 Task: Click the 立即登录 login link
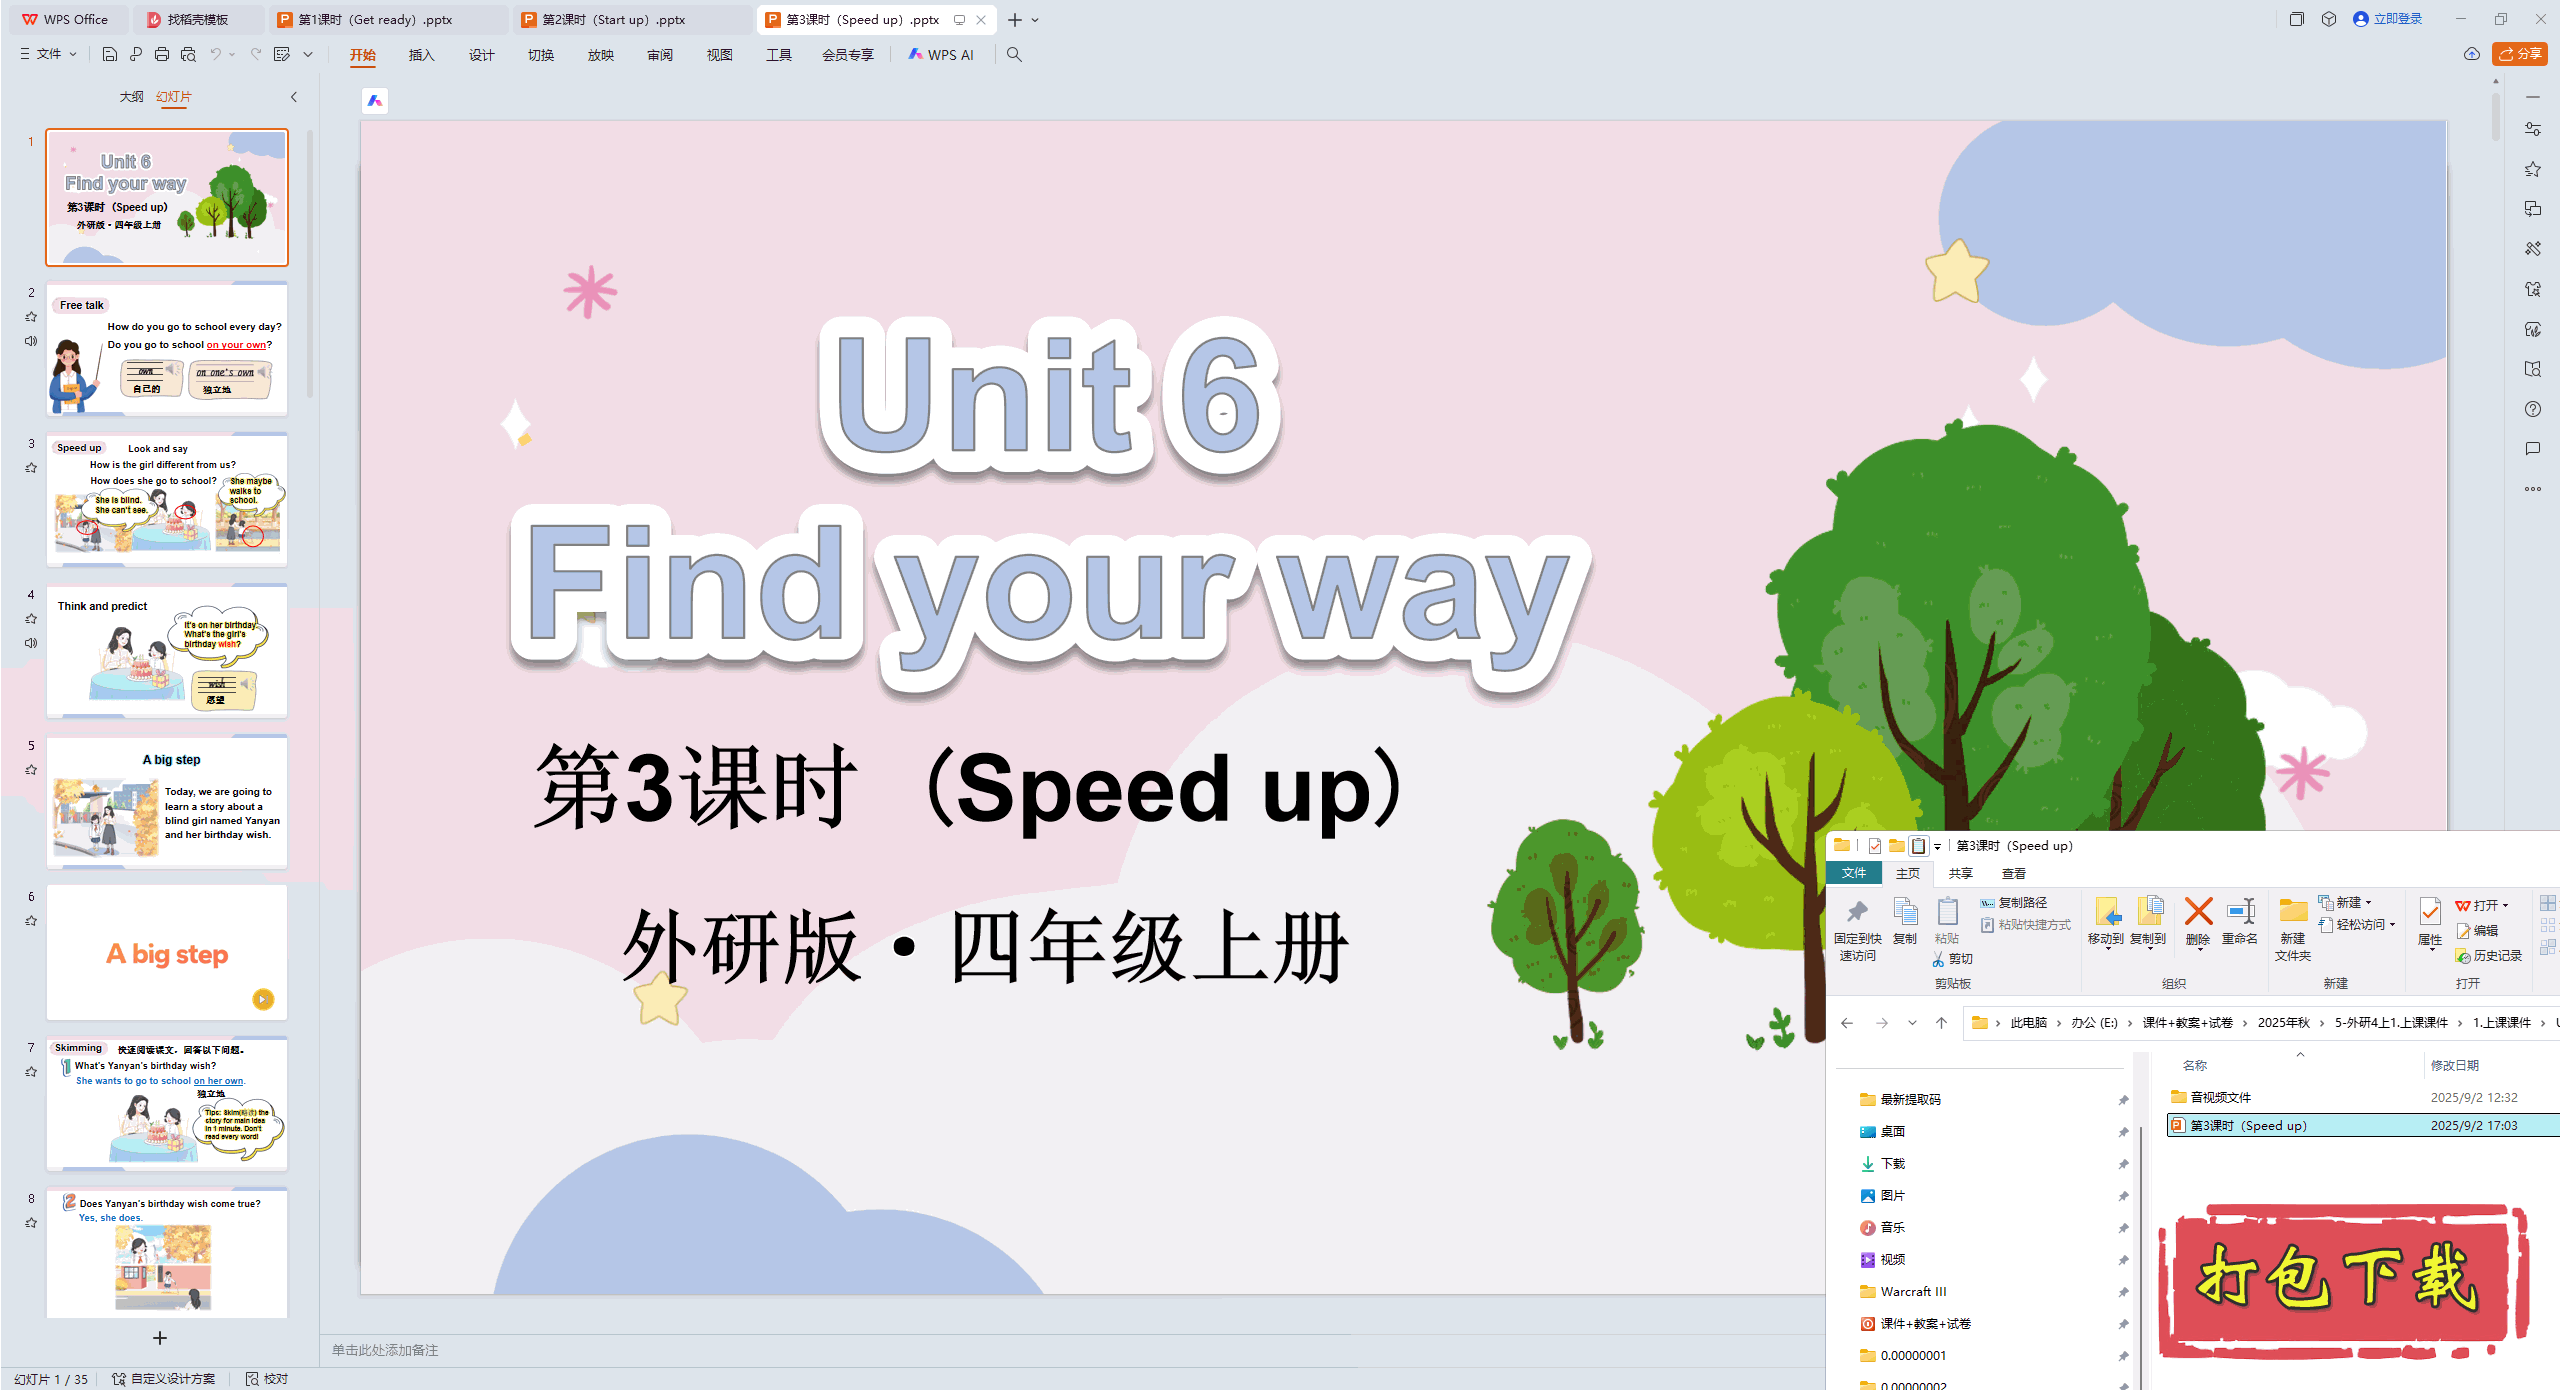tap(2397, 19)
